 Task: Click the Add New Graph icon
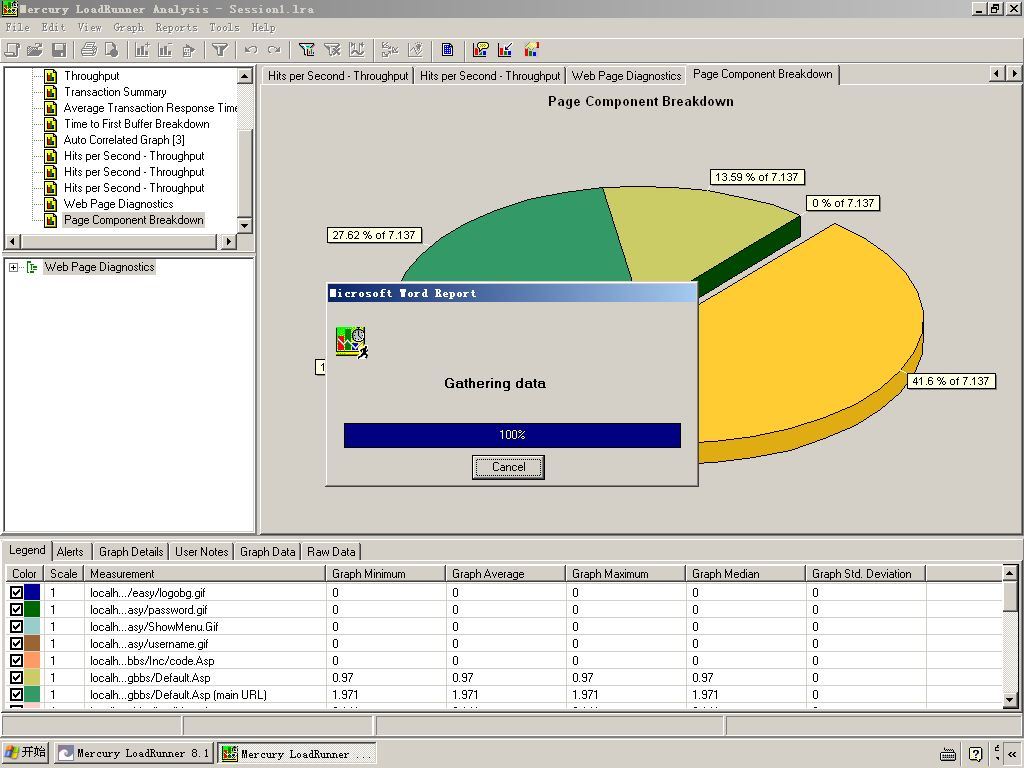point(142,50)
